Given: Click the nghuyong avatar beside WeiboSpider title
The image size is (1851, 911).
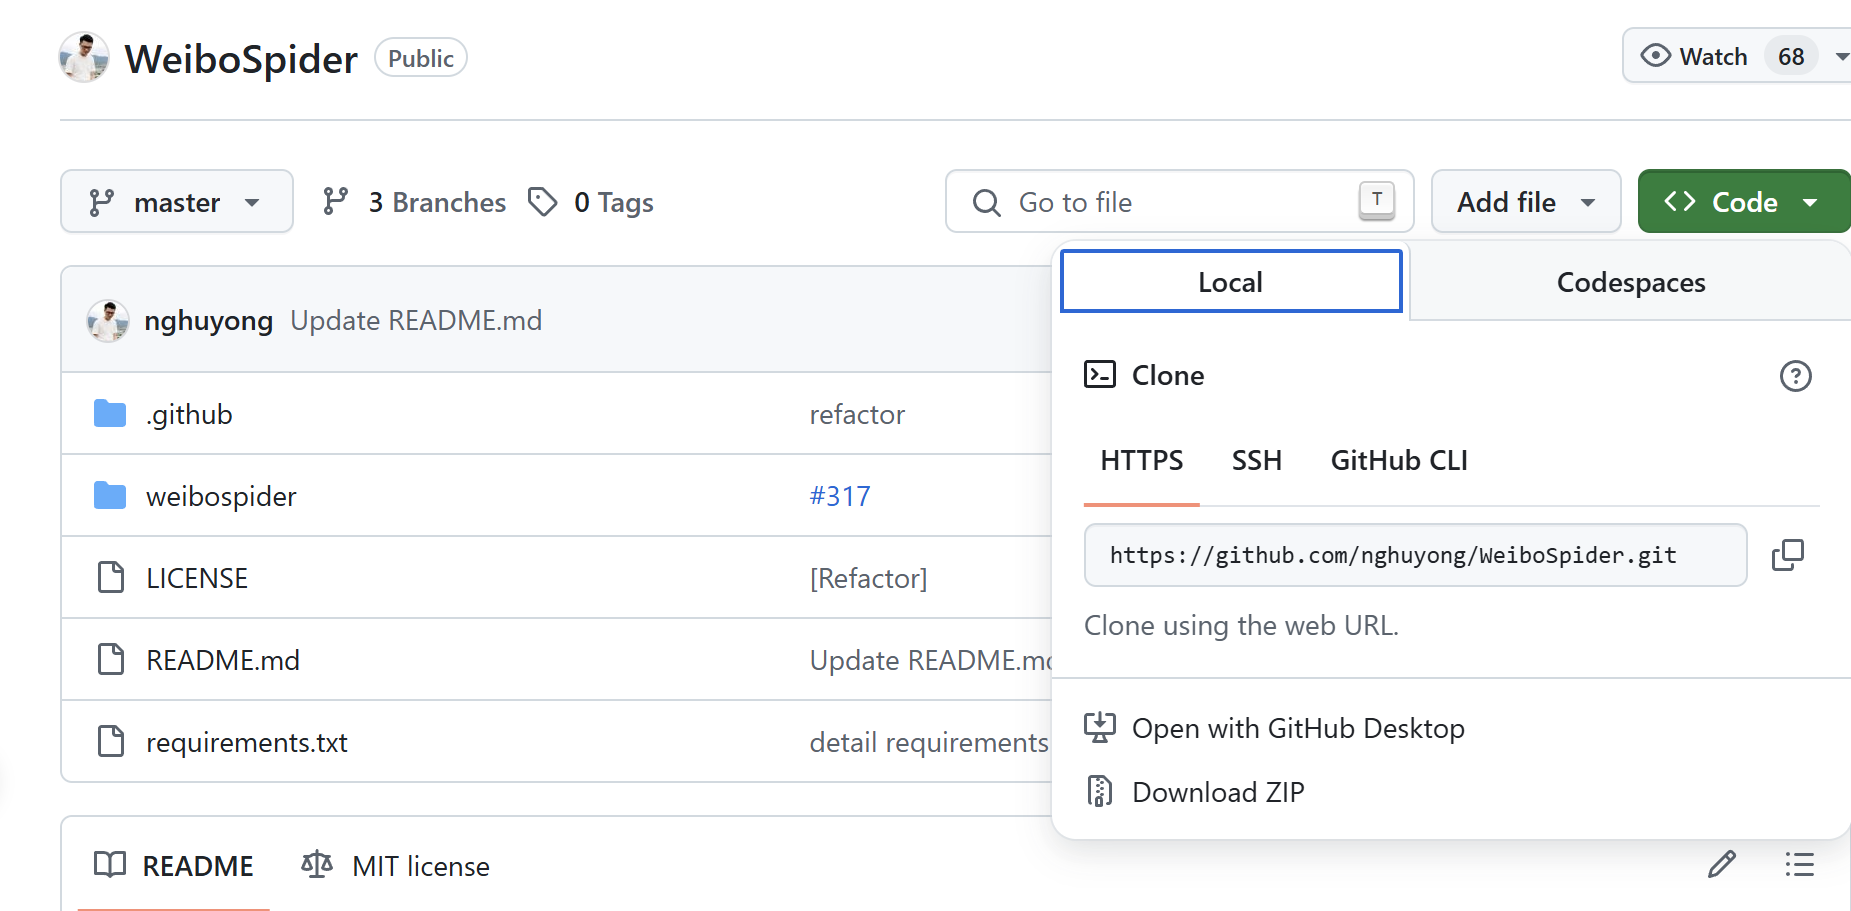Looking at the screenshot, I should click(84, 58).
